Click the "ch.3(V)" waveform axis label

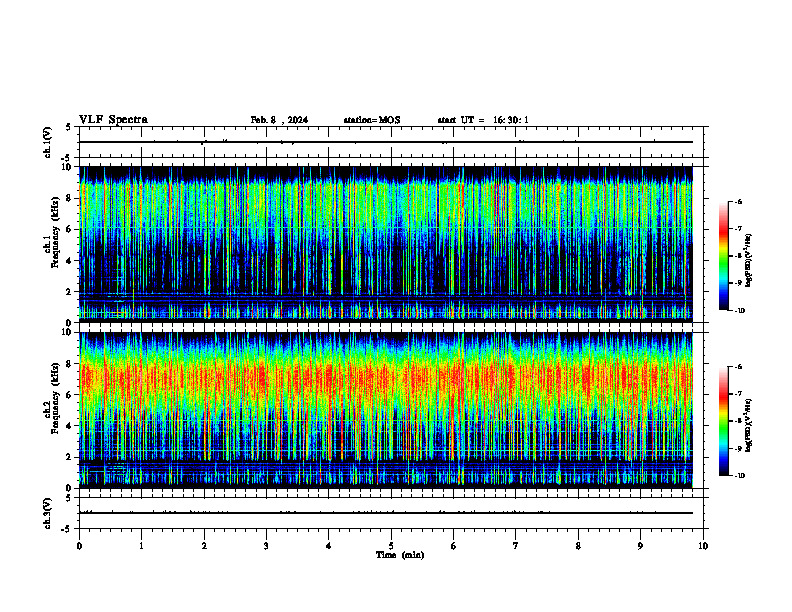[x=48, y=513]
